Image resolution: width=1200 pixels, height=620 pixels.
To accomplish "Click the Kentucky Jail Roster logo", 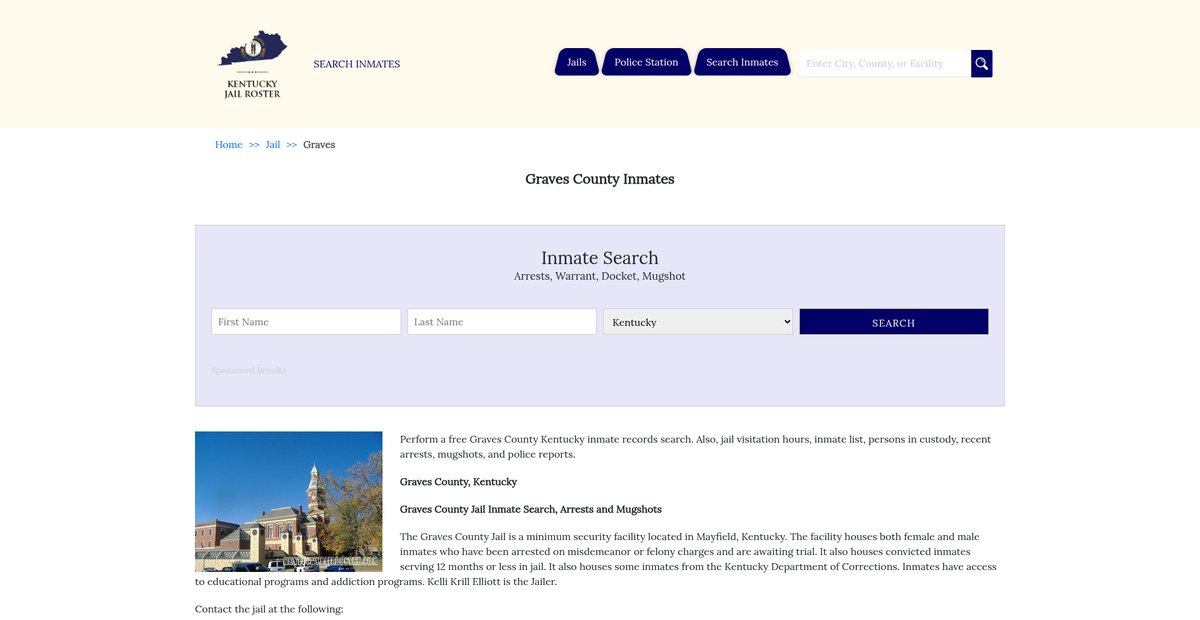I will [x=252, y=64].
